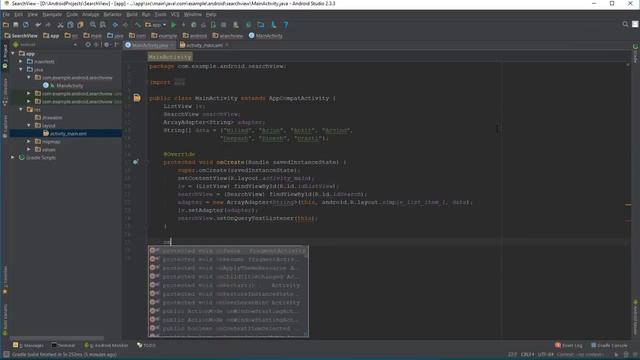Open the app run configuration dropdown

[x=156, y=25]
